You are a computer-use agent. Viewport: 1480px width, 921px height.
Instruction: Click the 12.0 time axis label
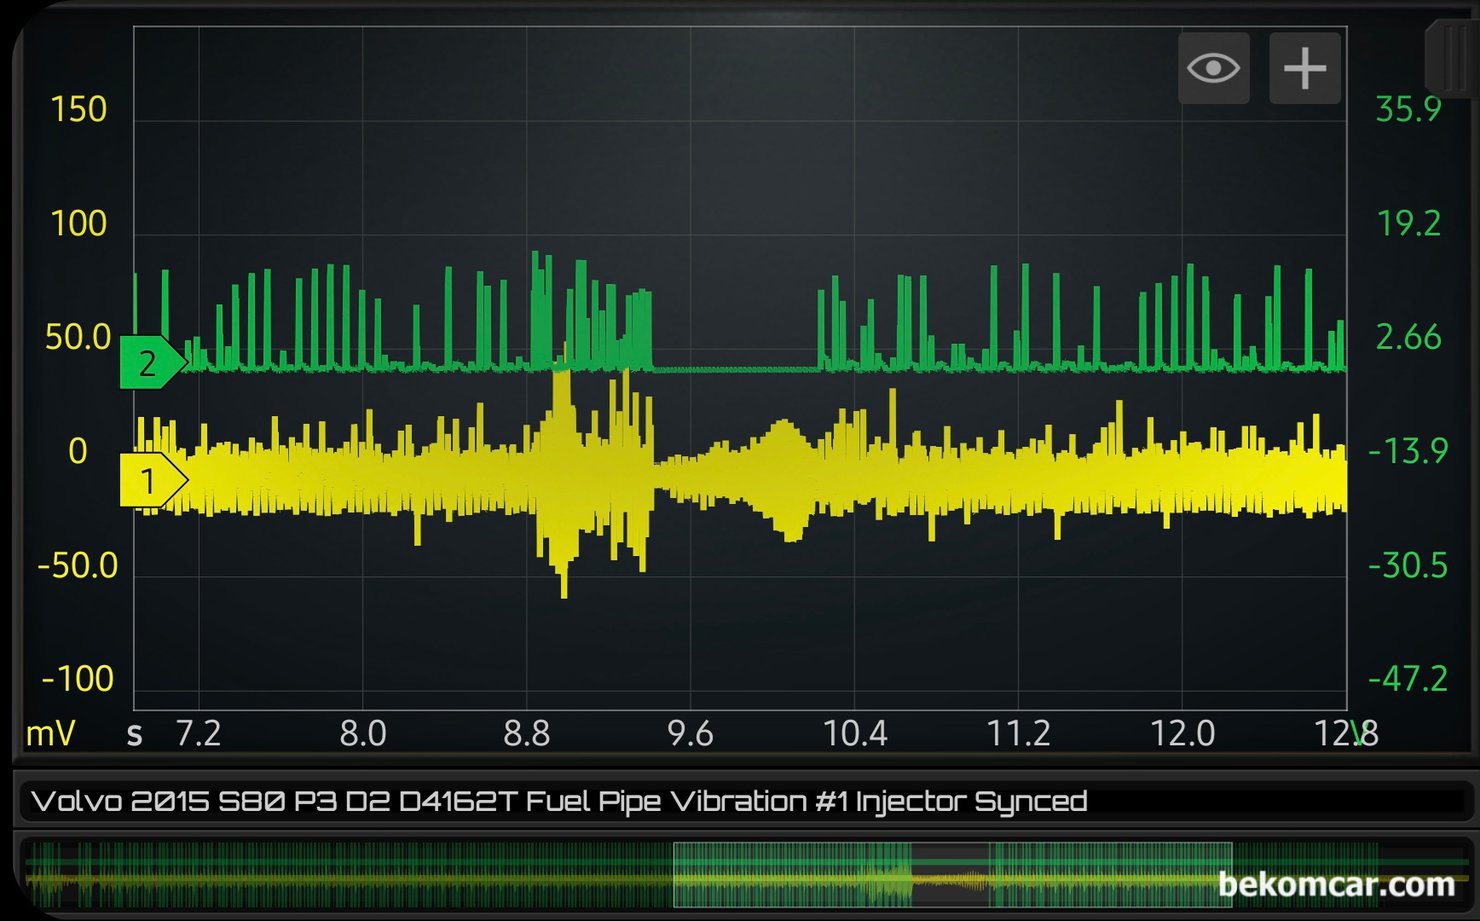(1182, 734)
